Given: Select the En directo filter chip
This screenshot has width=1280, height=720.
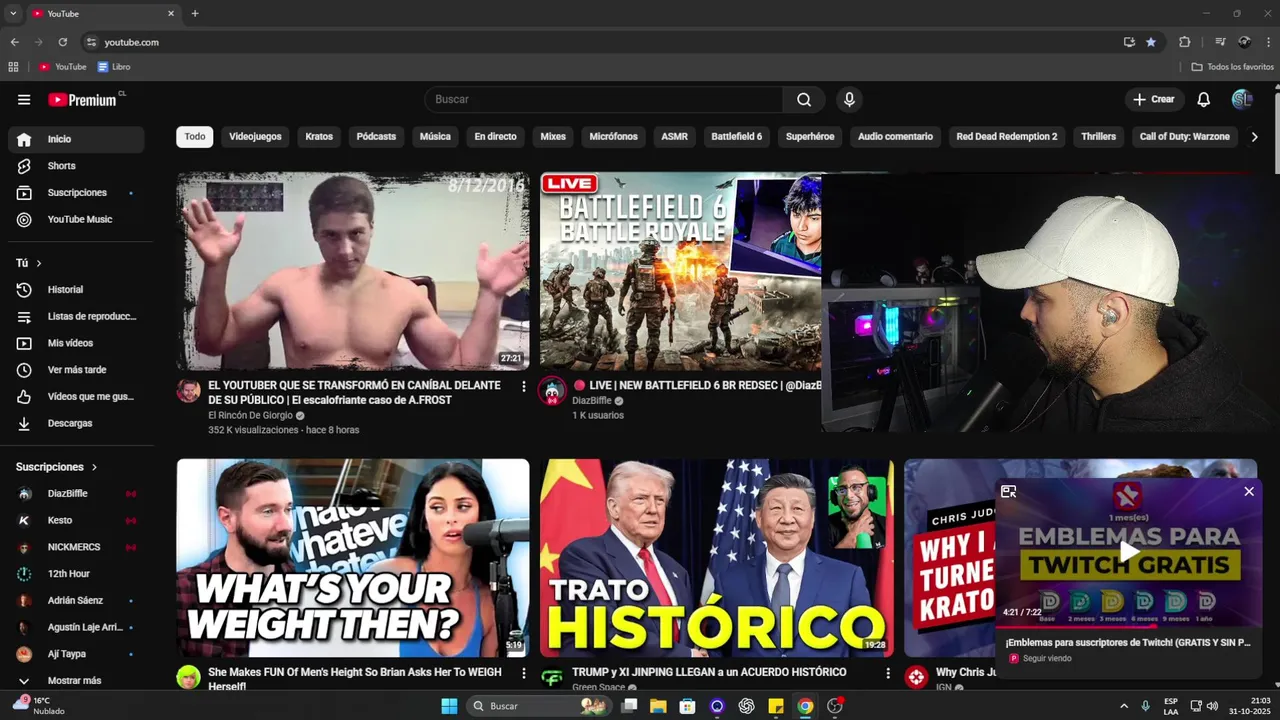Looking at the screenshot, I should pos(495,137).
